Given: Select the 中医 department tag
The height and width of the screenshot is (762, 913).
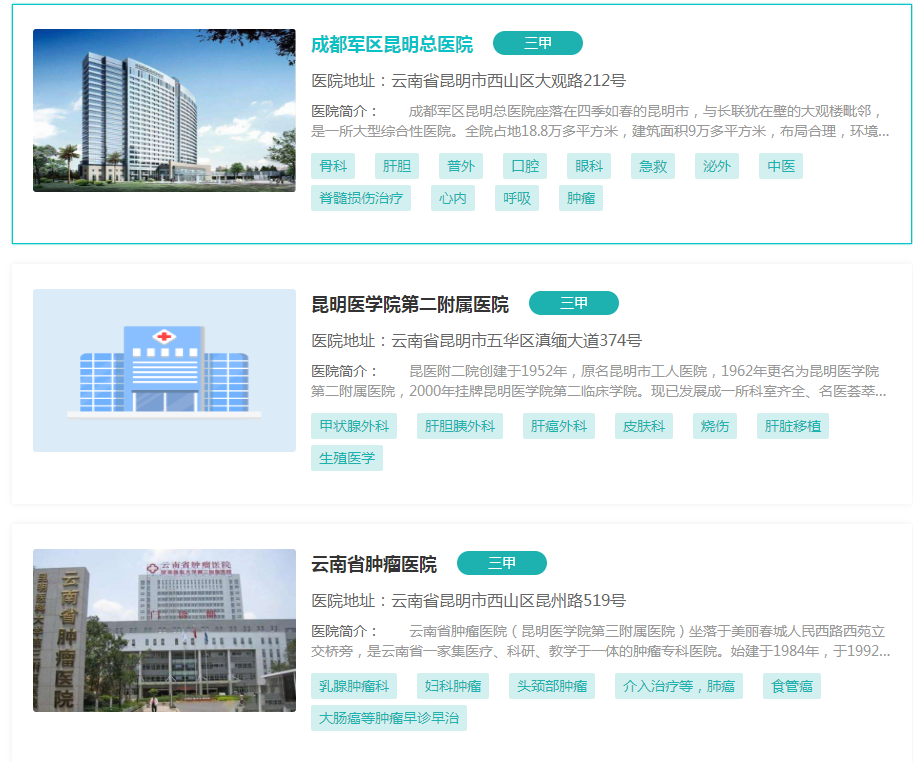Looking at the screenshot, I should (x=781, y=166).
